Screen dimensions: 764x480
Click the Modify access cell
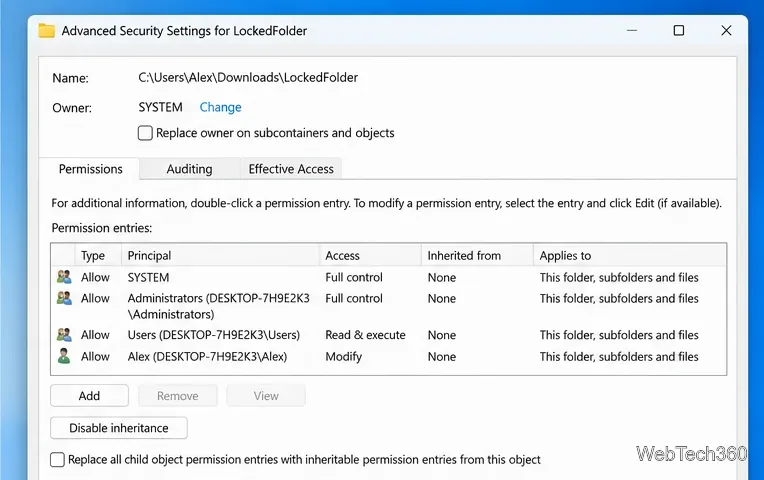[344, 356]
